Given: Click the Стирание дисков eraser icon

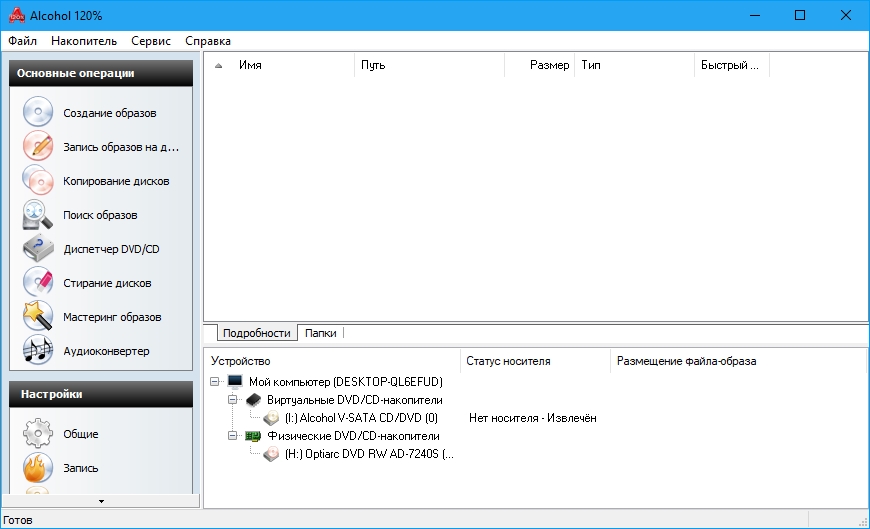Looking at the screenshot, I should [38, 283].
